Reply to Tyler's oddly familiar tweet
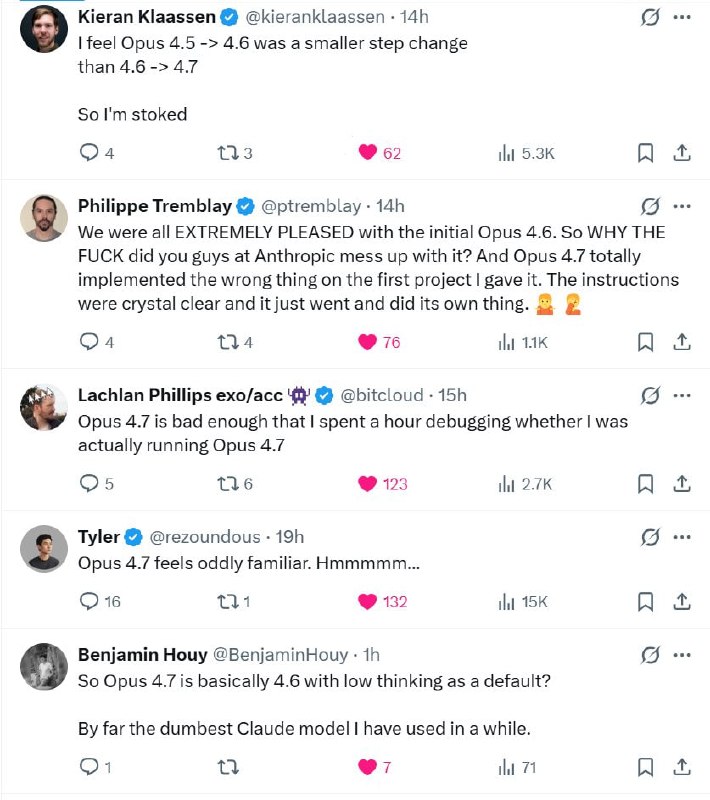Screen dimensions: 710x800 (89, 601)
